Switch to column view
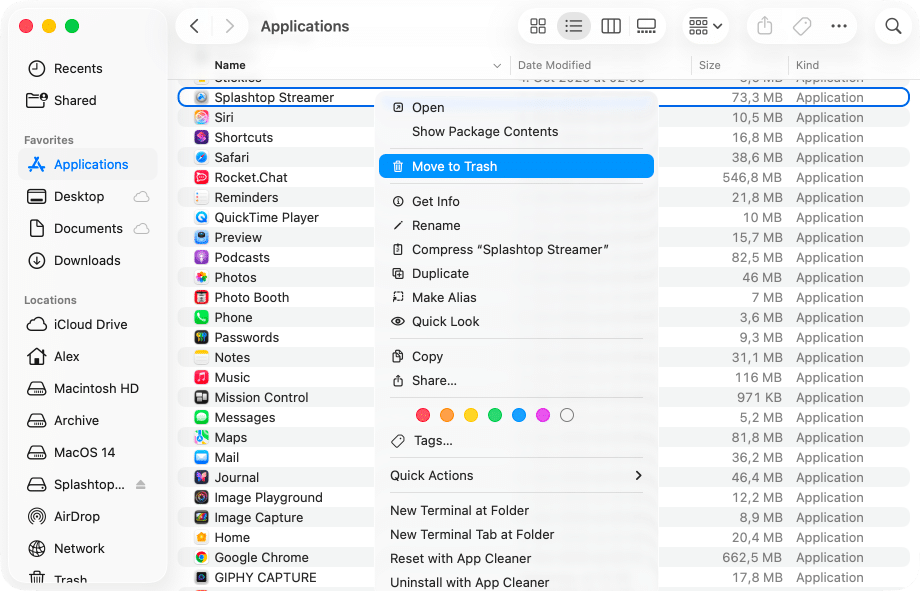Viewport: 920px width, 591px height. tap(611, 27)
